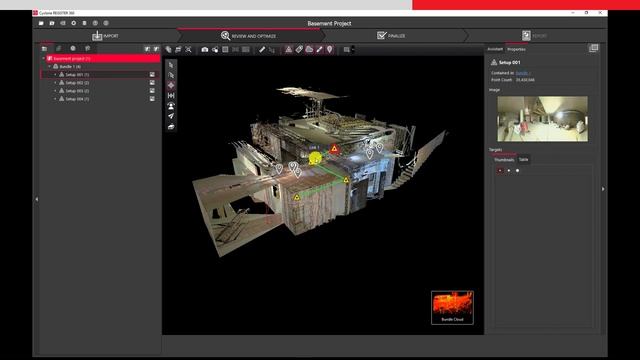The image size is (640, 360).
Task: Go to the Finalize workflow step
Action: tap(391, 36)
